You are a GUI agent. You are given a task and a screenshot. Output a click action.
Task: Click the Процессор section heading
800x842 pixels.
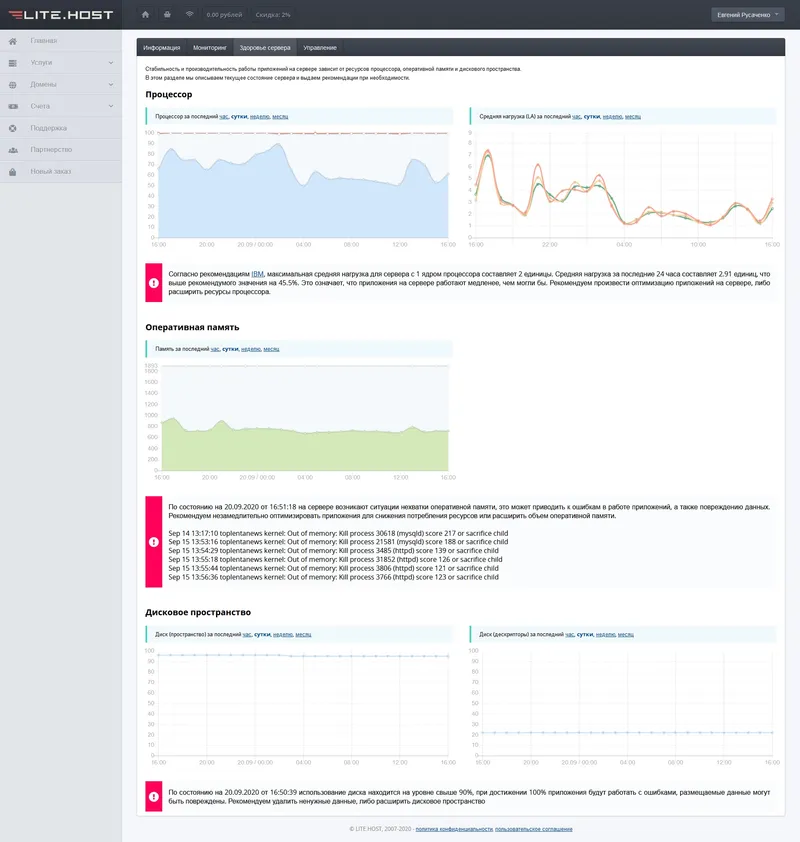point(169,95)
